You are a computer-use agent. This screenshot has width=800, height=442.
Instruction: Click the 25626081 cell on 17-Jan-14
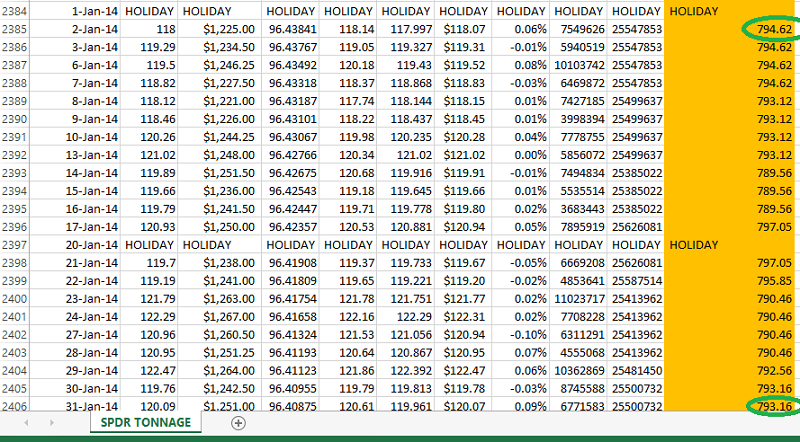pos(636,227)
